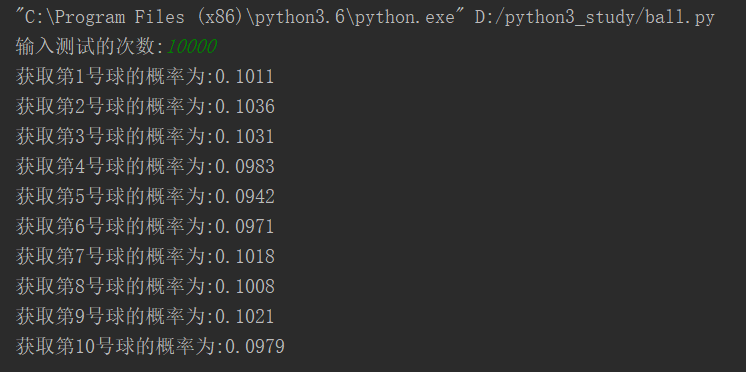The image size is (746, 372).
Task: Select the ball 8 probability line 0.1008
Action: (145, 286)
